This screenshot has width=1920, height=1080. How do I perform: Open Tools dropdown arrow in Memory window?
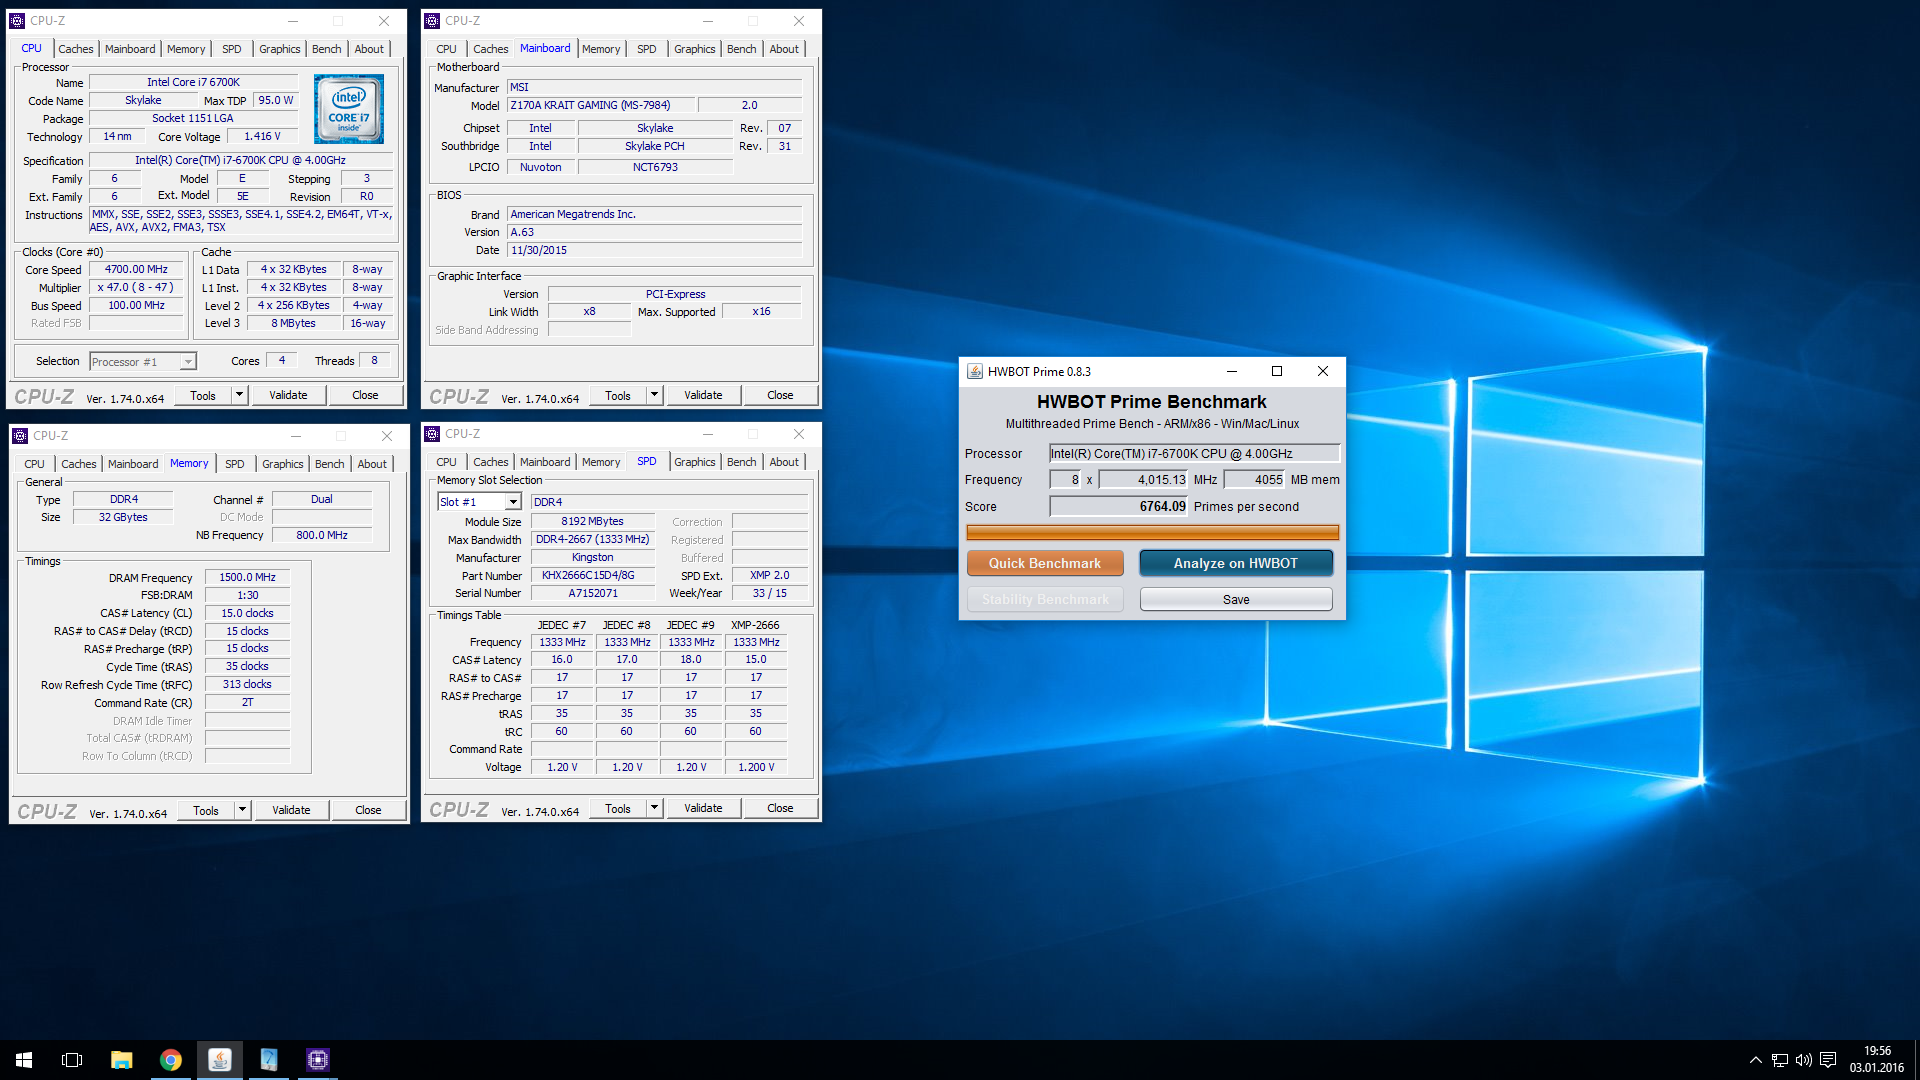(x=242, y=810)
